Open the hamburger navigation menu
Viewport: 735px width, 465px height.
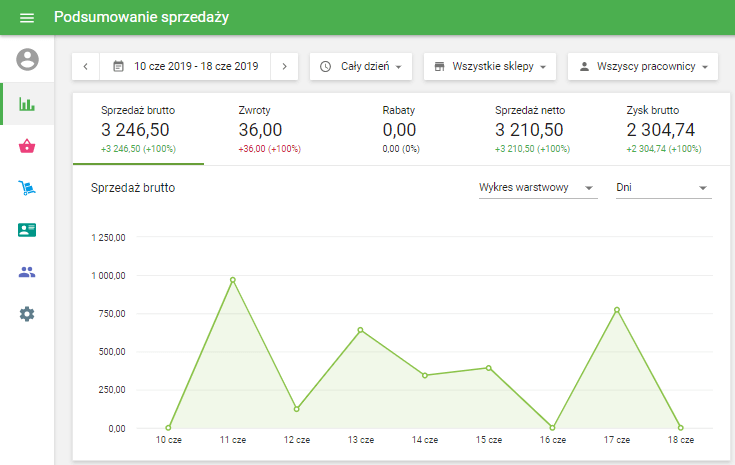(x=27, y=18)
